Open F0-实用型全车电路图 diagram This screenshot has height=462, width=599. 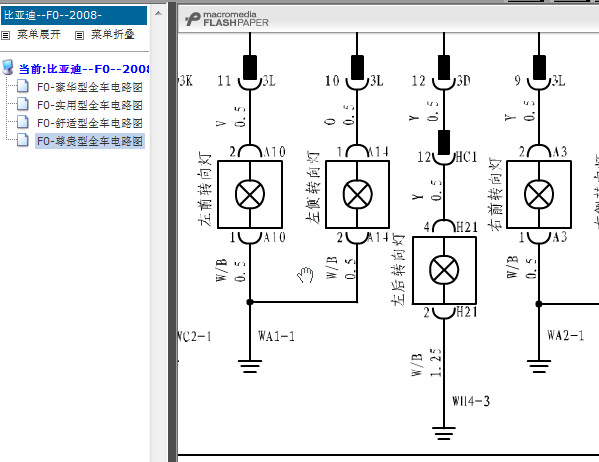point(90,105)
